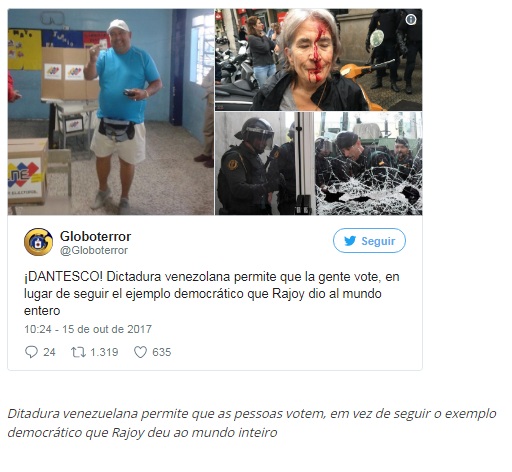Click the info icon on the photo
Screen dimensions: 512x472
click(411, 20)
